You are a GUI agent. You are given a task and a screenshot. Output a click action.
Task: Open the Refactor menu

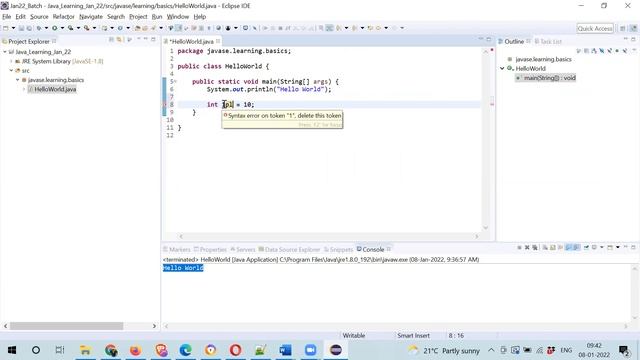(64, 17)
